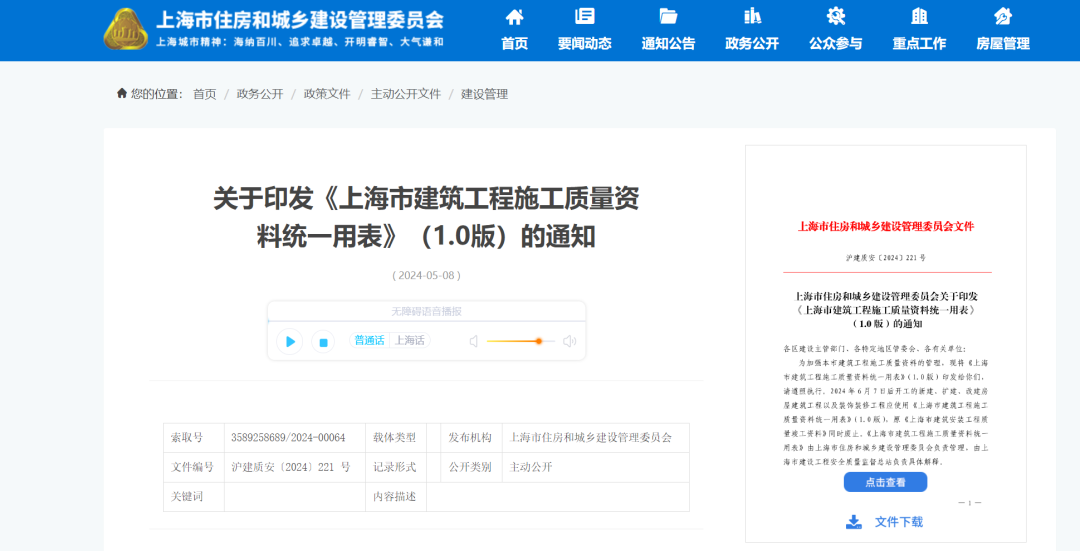
Task: Open the 首页 menu item
Action: pyautogui.click(x=515, y=43)
